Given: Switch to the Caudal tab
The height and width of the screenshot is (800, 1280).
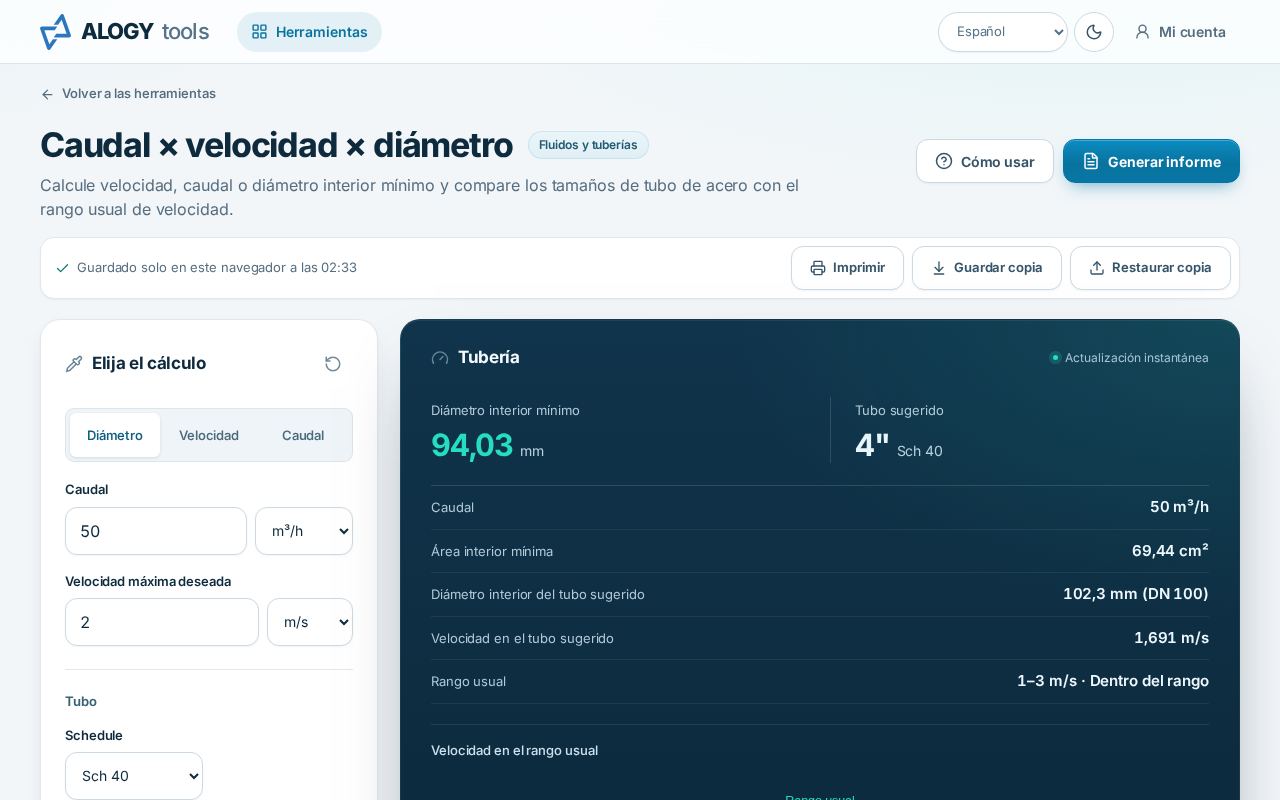Looking at the screenshot, I should (x=303, y=435).
